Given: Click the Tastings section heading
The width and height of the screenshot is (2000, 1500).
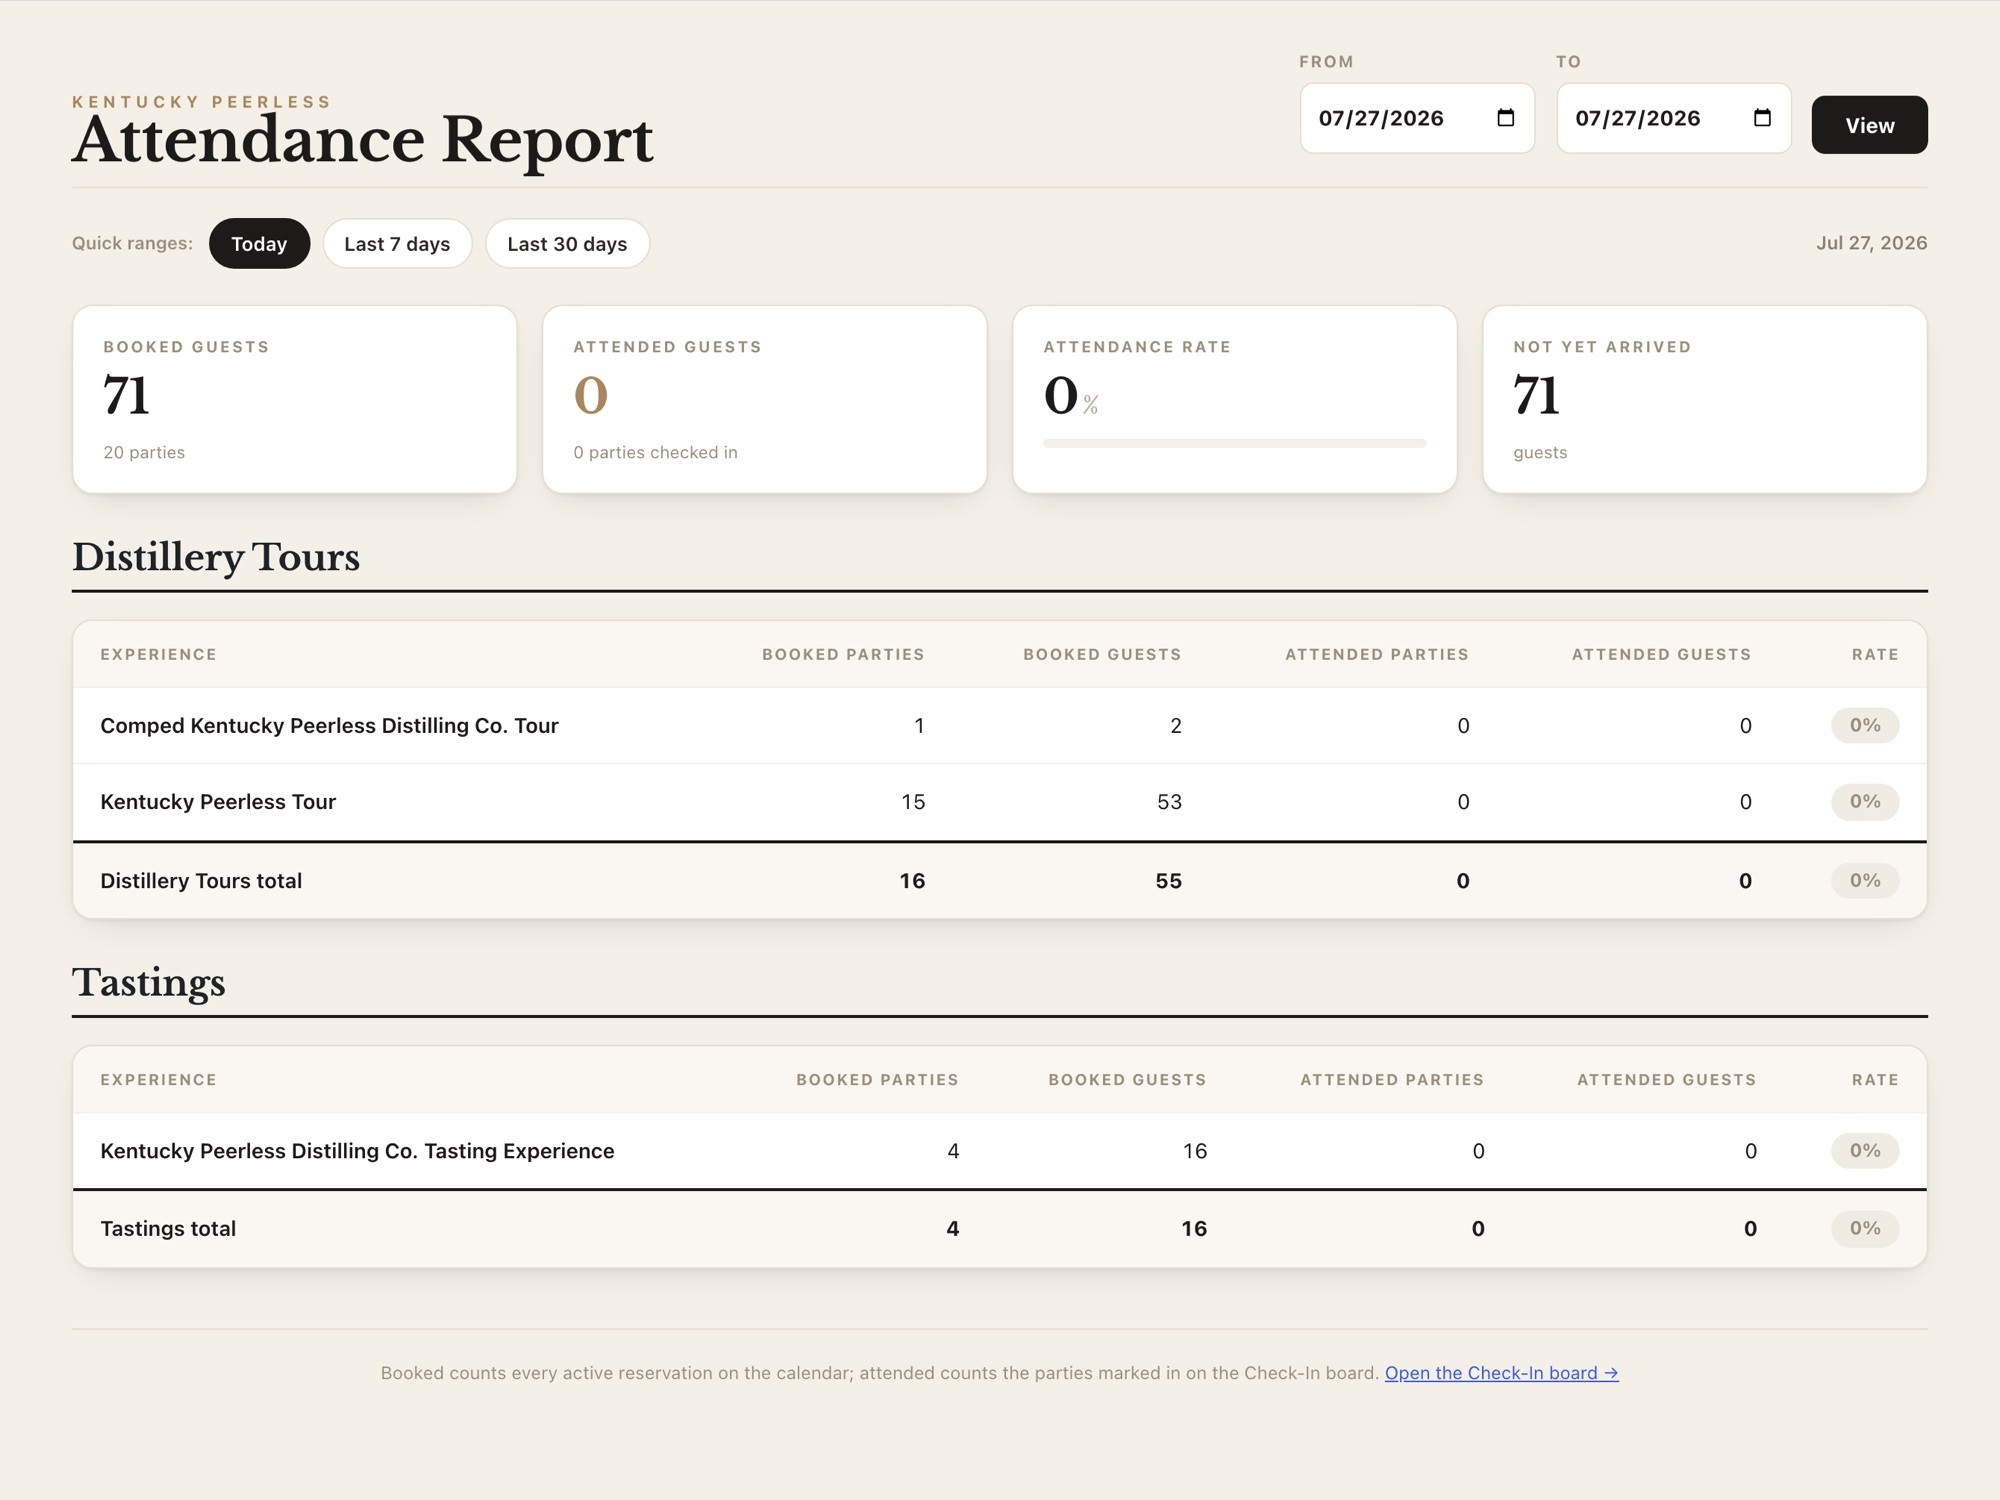Looking at the screenshot, I should click(x=149, y=982).
